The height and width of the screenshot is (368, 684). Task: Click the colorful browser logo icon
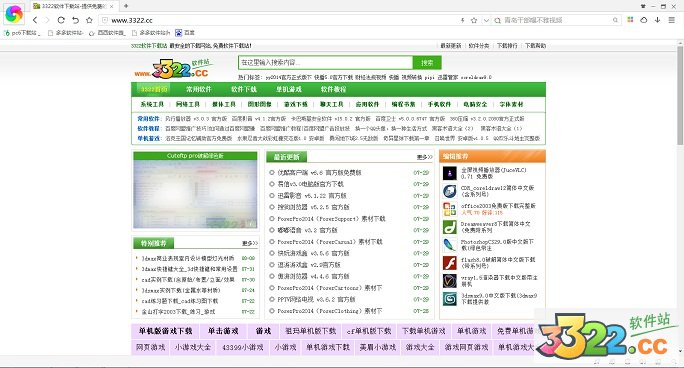pos(14,14)
